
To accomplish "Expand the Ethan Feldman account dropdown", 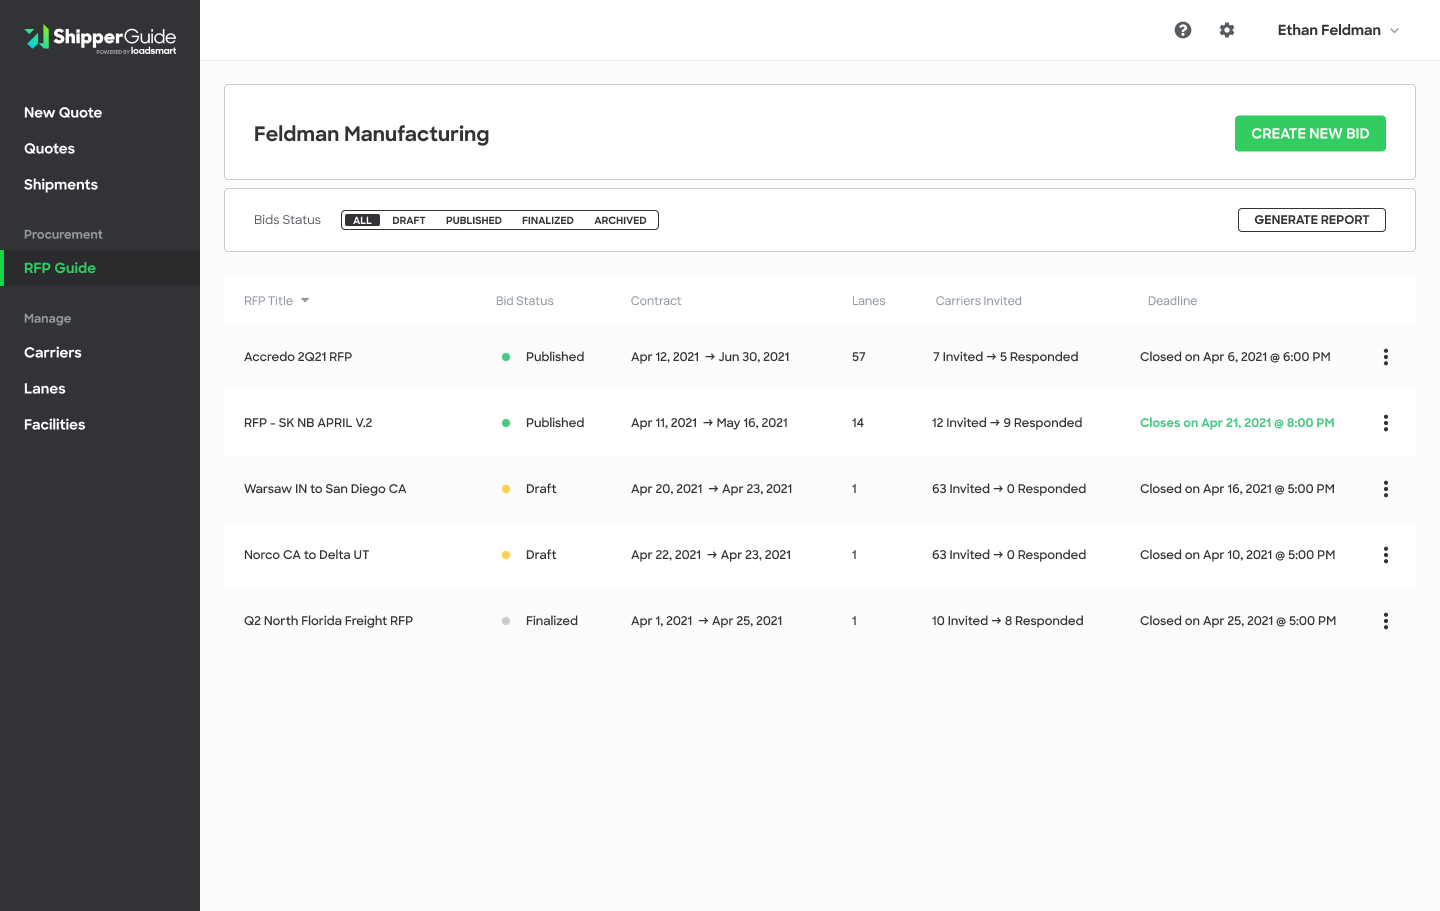I will tap(1338, 30).
